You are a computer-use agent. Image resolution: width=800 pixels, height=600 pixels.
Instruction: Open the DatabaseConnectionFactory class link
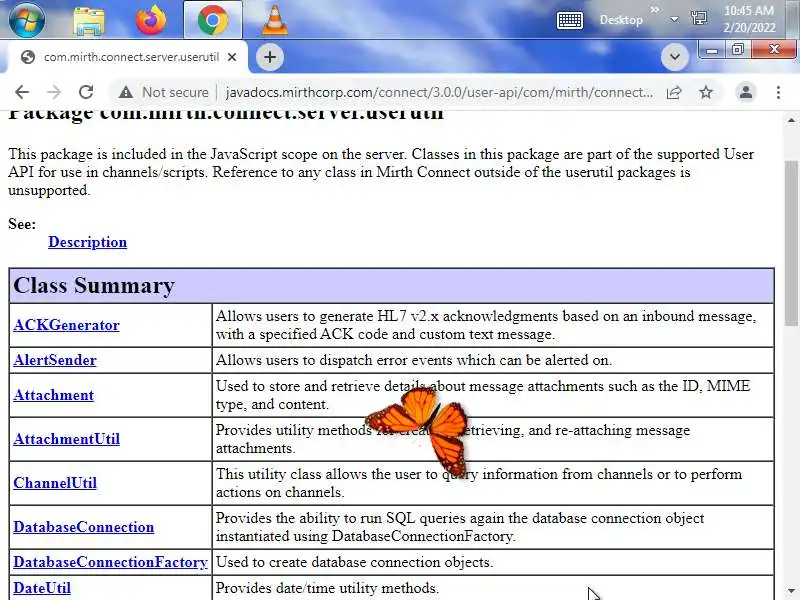click(x=110, y=562)
